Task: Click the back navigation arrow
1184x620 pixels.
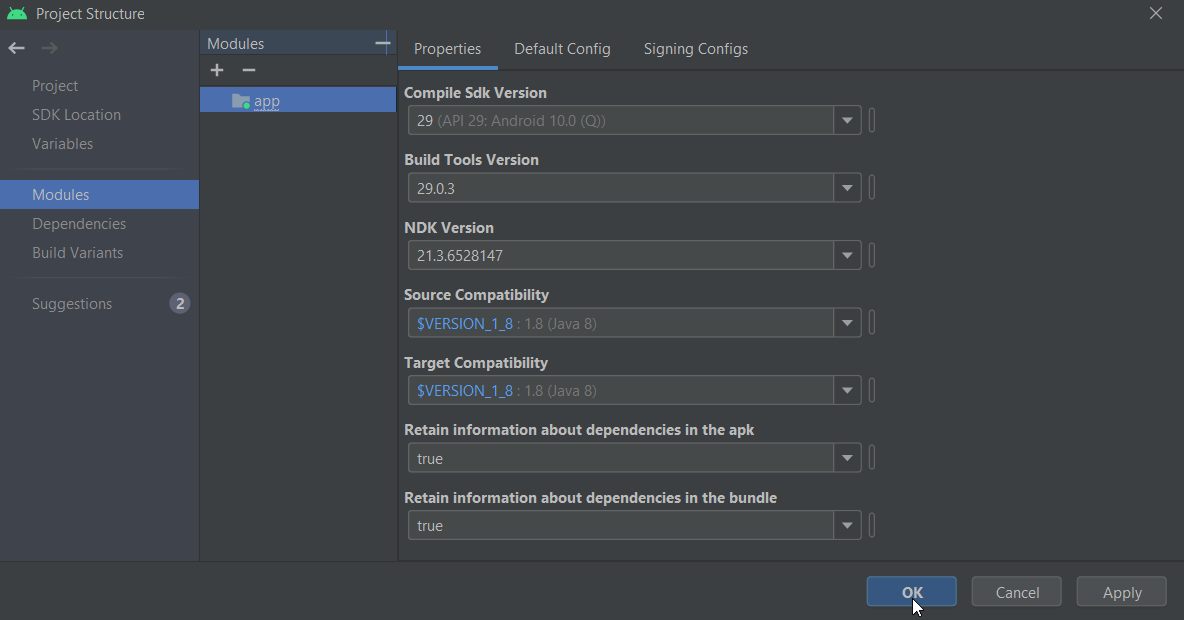Action: tap(16, 48)
